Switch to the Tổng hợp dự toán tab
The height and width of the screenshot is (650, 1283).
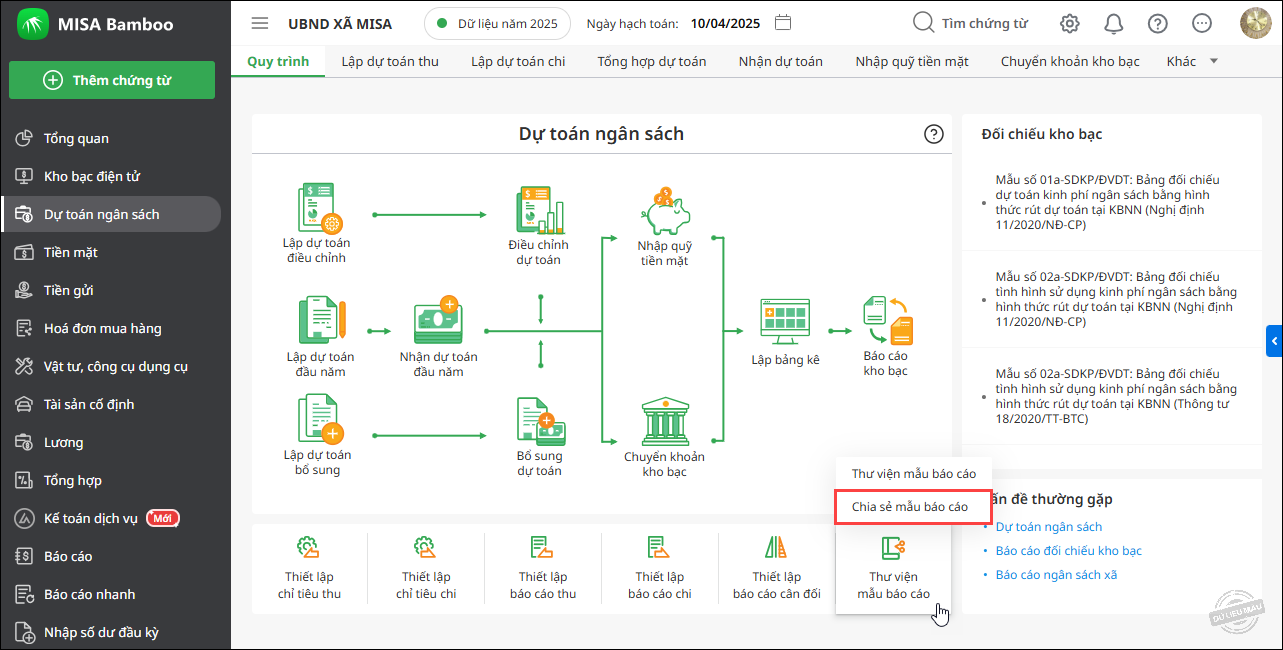pyautogui.click(x=652, y=61)
